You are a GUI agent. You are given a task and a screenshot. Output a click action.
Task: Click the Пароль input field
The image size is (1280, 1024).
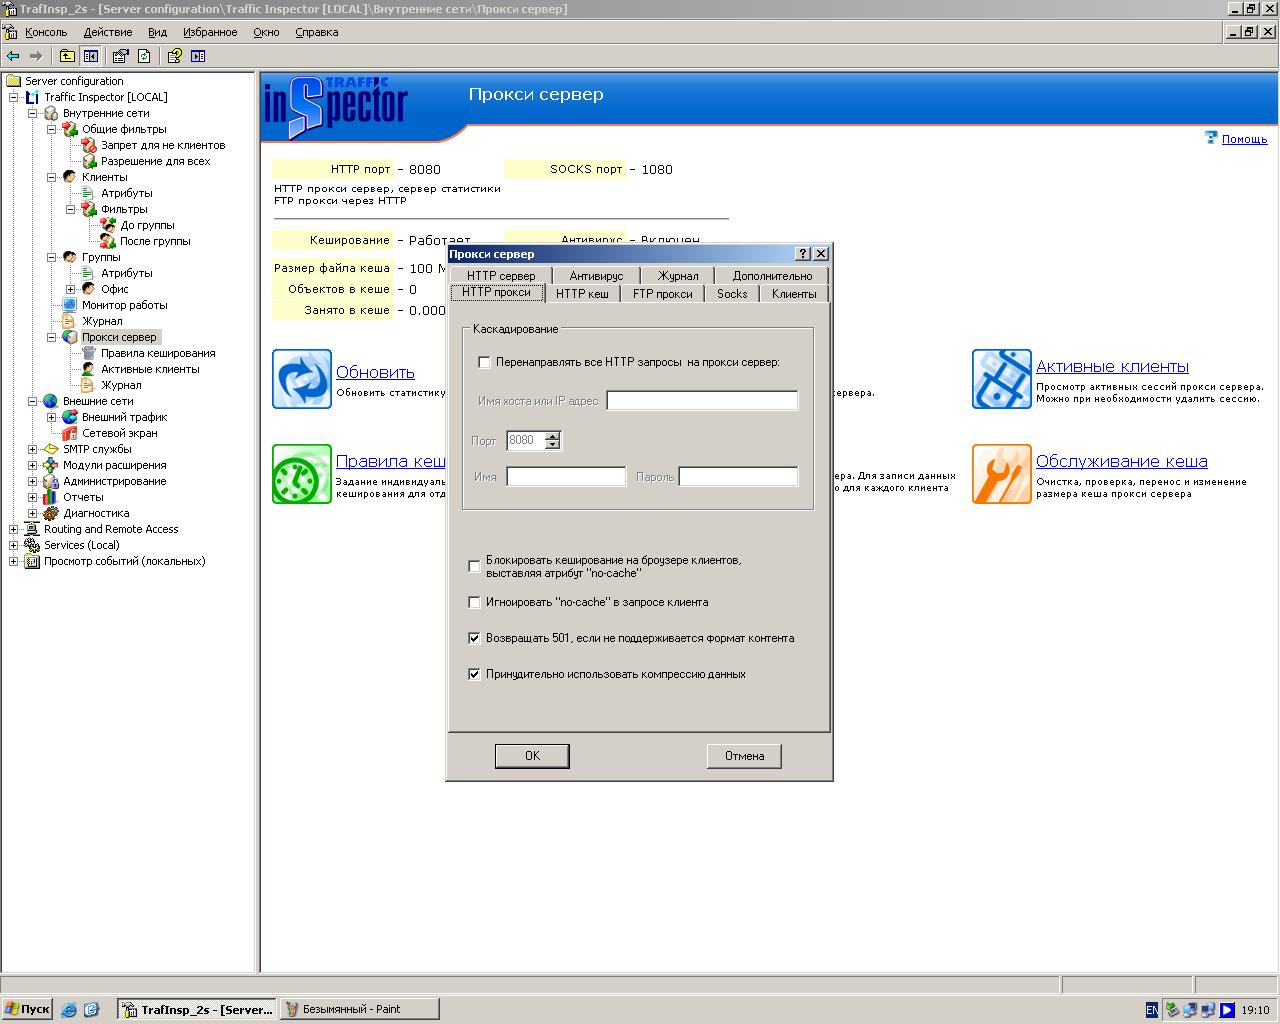click(738, 476)
